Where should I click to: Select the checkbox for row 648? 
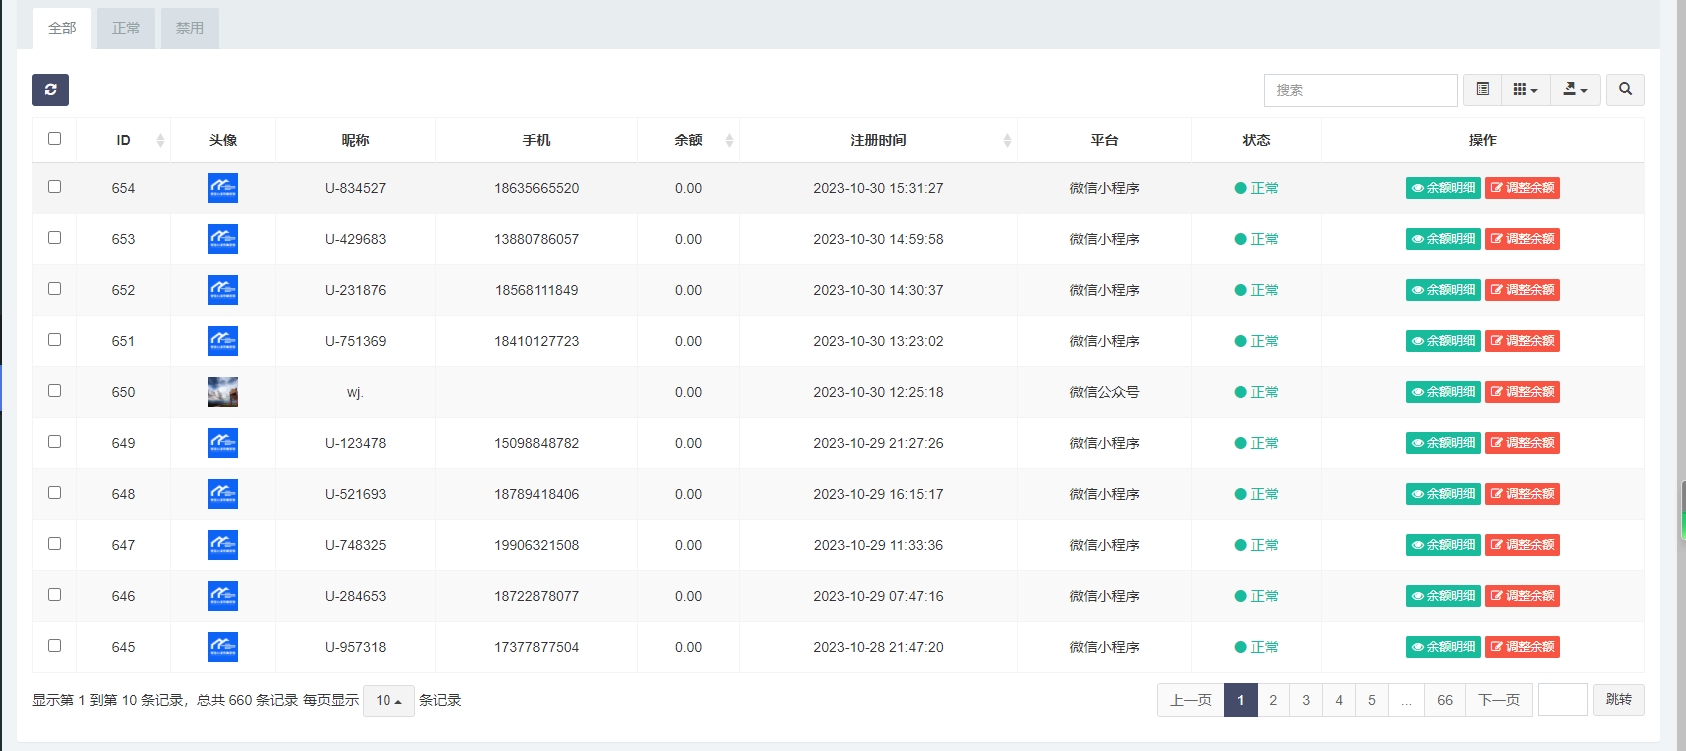pyautogui.click(x=55, y=493)
